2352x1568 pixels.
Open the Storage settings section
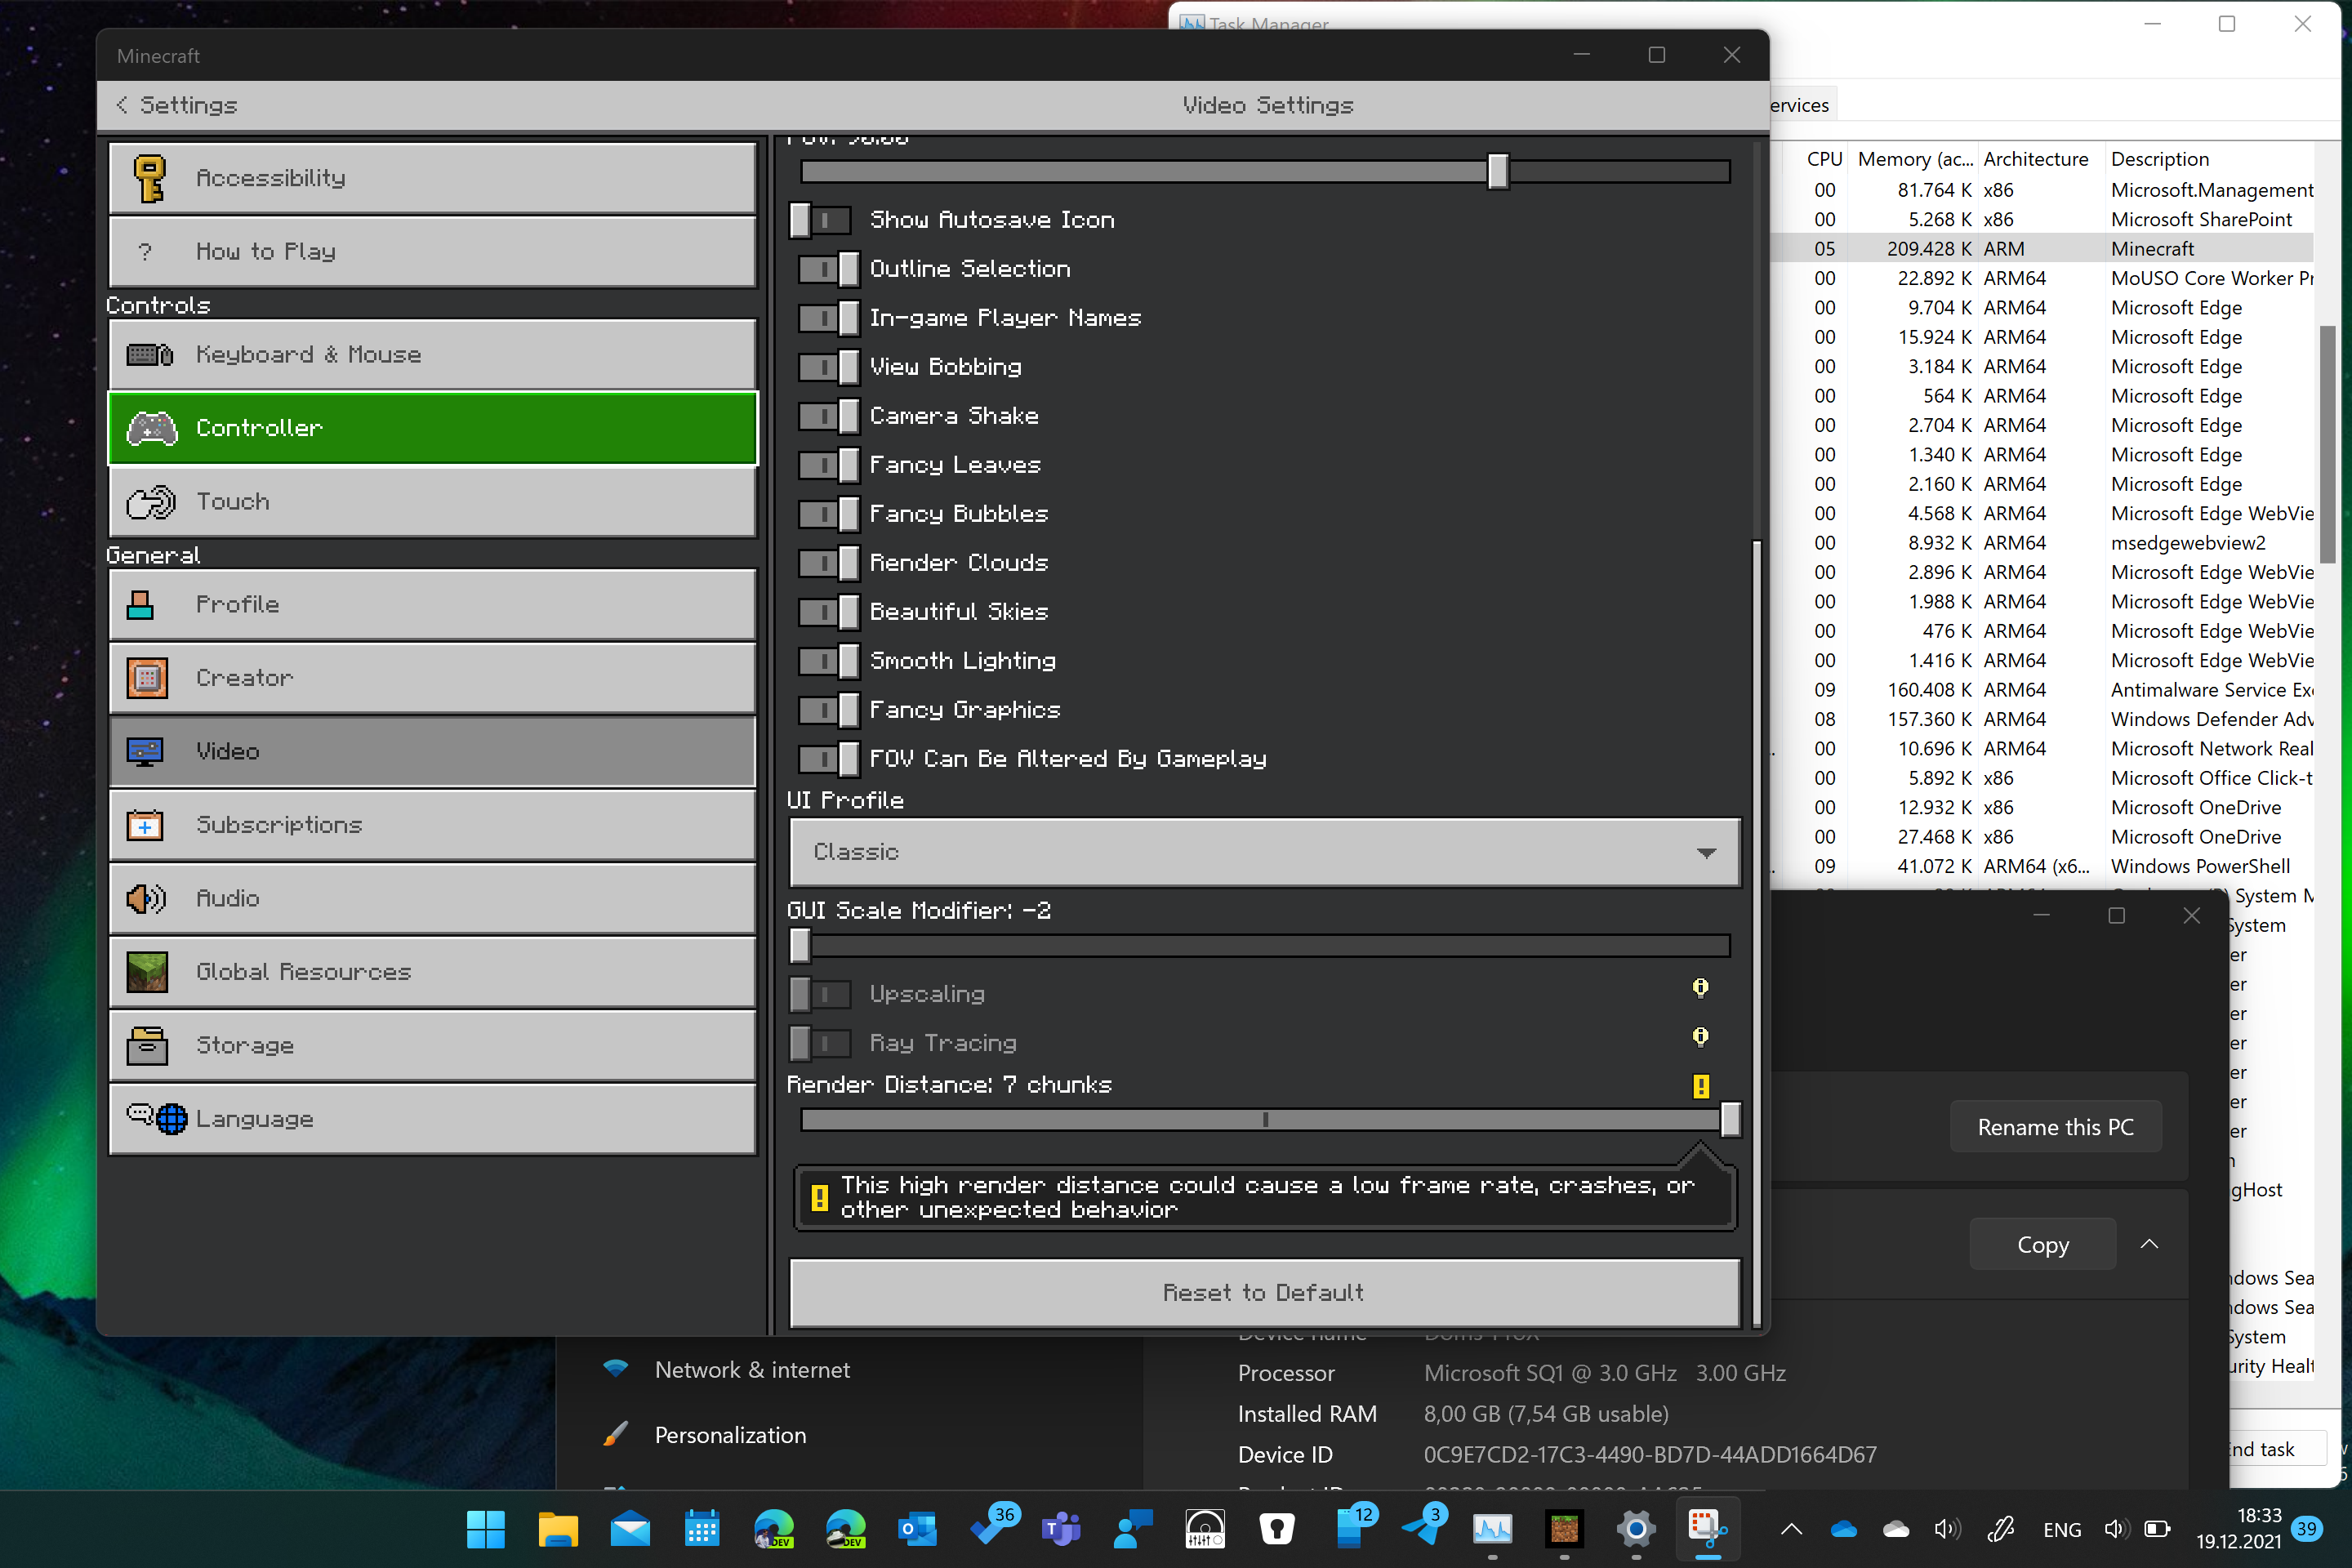pos(431,1045)
